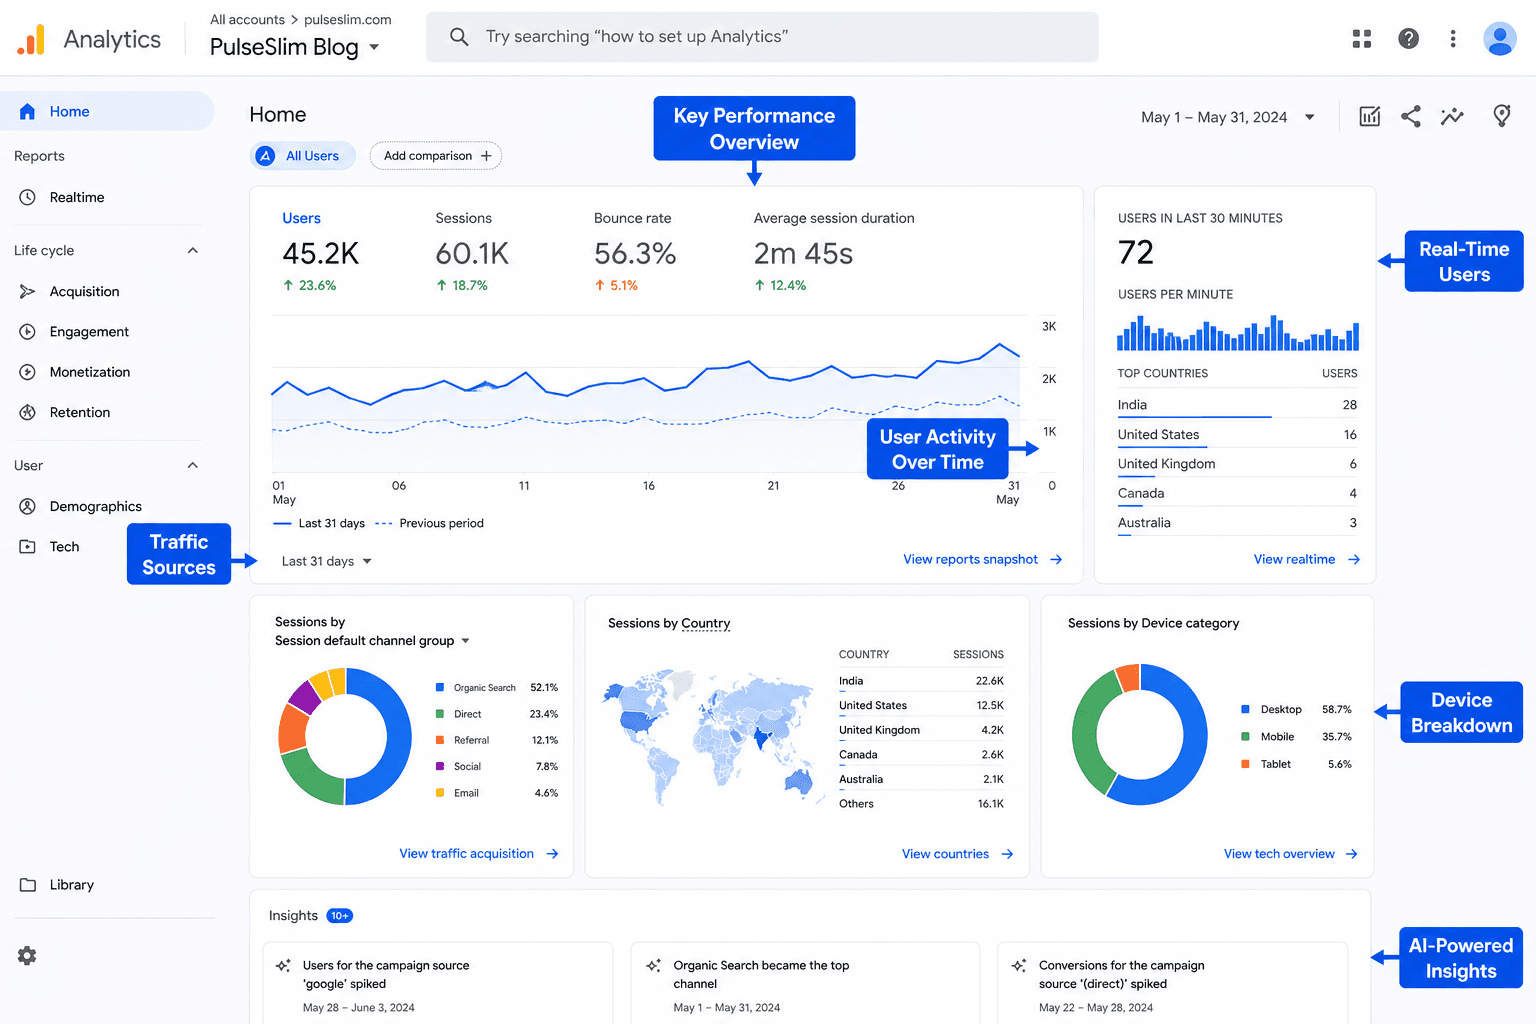Collapse the User section
Viewport: 1536px width, 1024px height.
tap(193, 465)
